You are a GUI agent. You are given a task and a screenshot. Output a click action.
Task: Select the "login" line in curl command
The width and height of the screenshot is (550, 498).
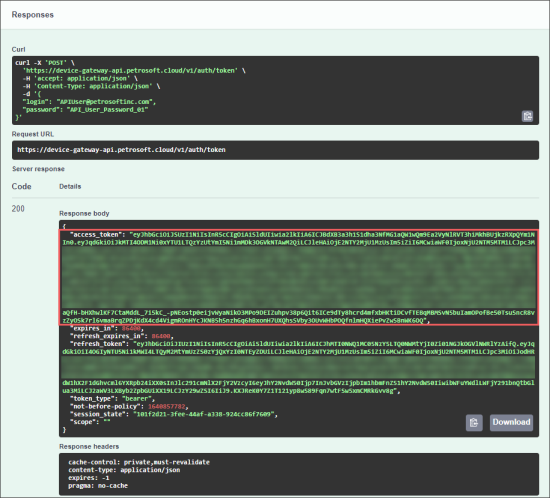click(89, 102)
